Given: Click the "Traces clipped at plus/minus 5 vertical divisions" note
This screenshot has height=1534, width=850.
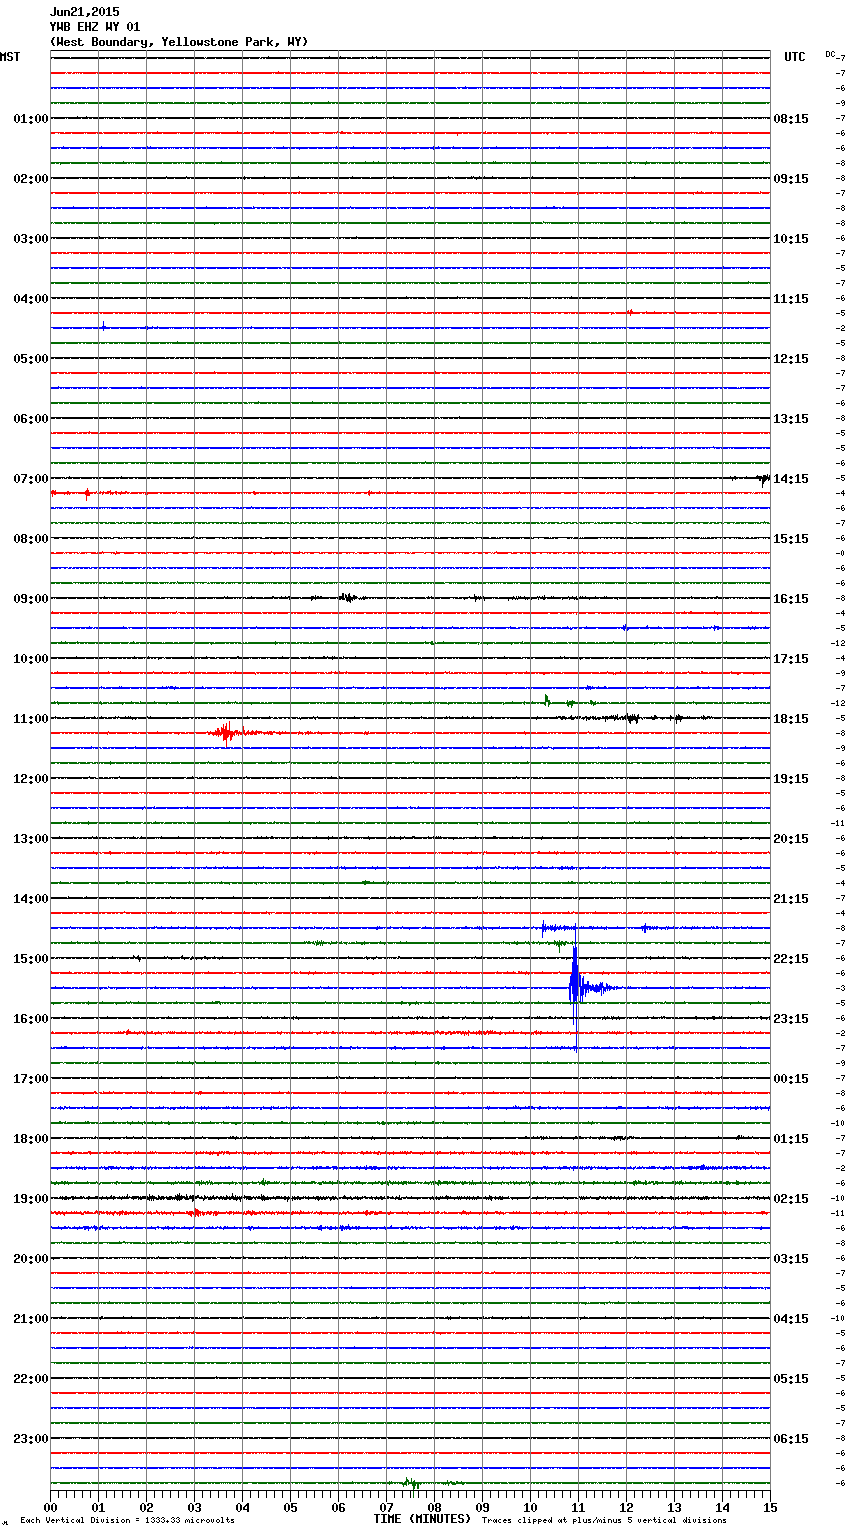Looking at the screenshot, I should [x=604, y=1521].
